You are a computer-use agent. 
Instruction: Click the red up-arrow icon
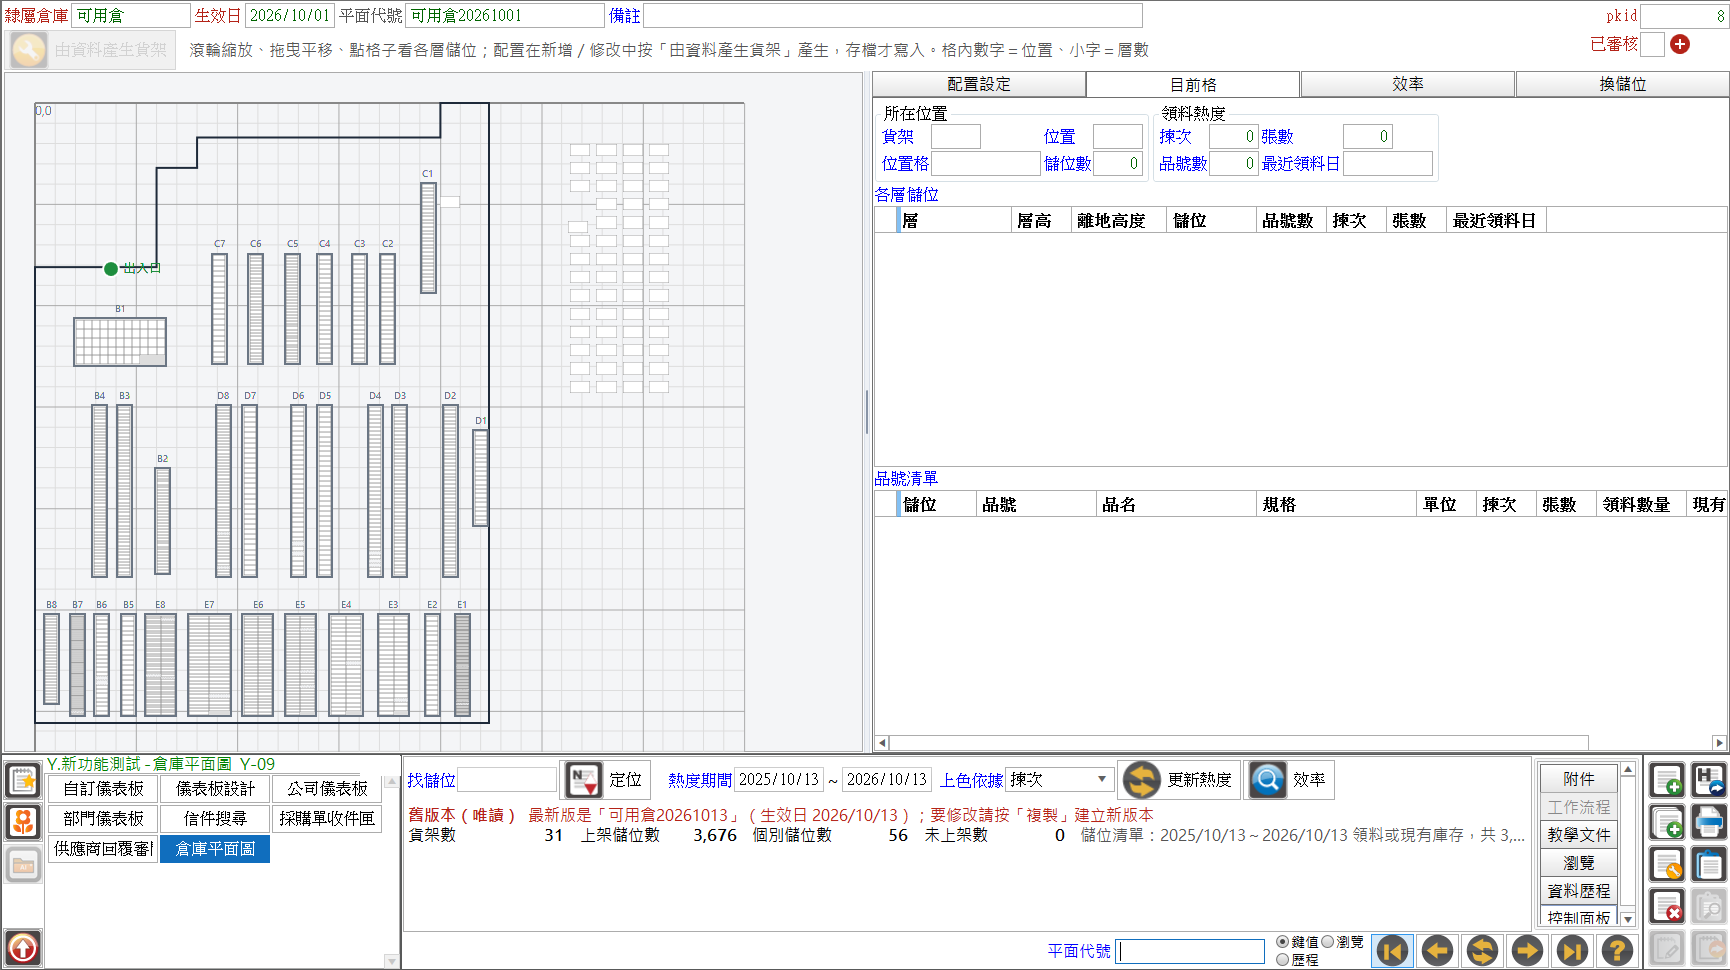pos(23,947)
